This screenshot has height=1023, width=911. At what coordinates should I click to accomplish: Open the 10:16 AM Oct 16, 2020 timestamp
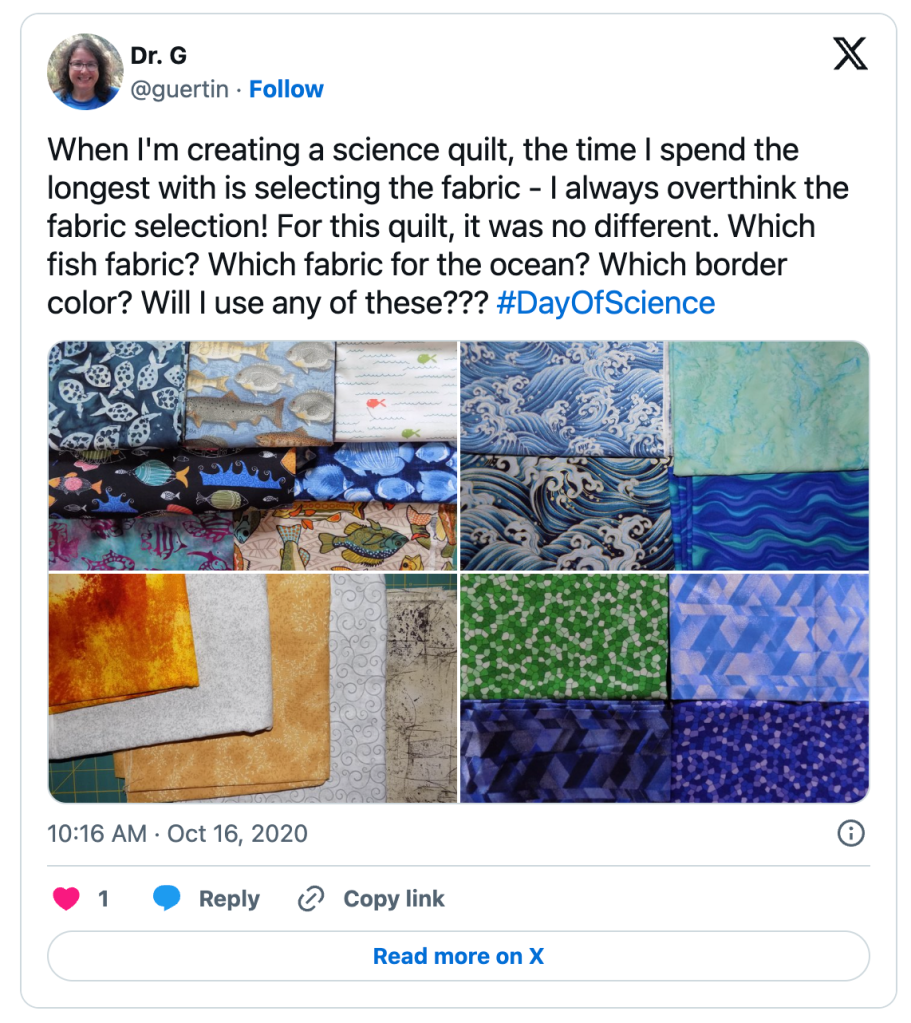pos(177,833)
